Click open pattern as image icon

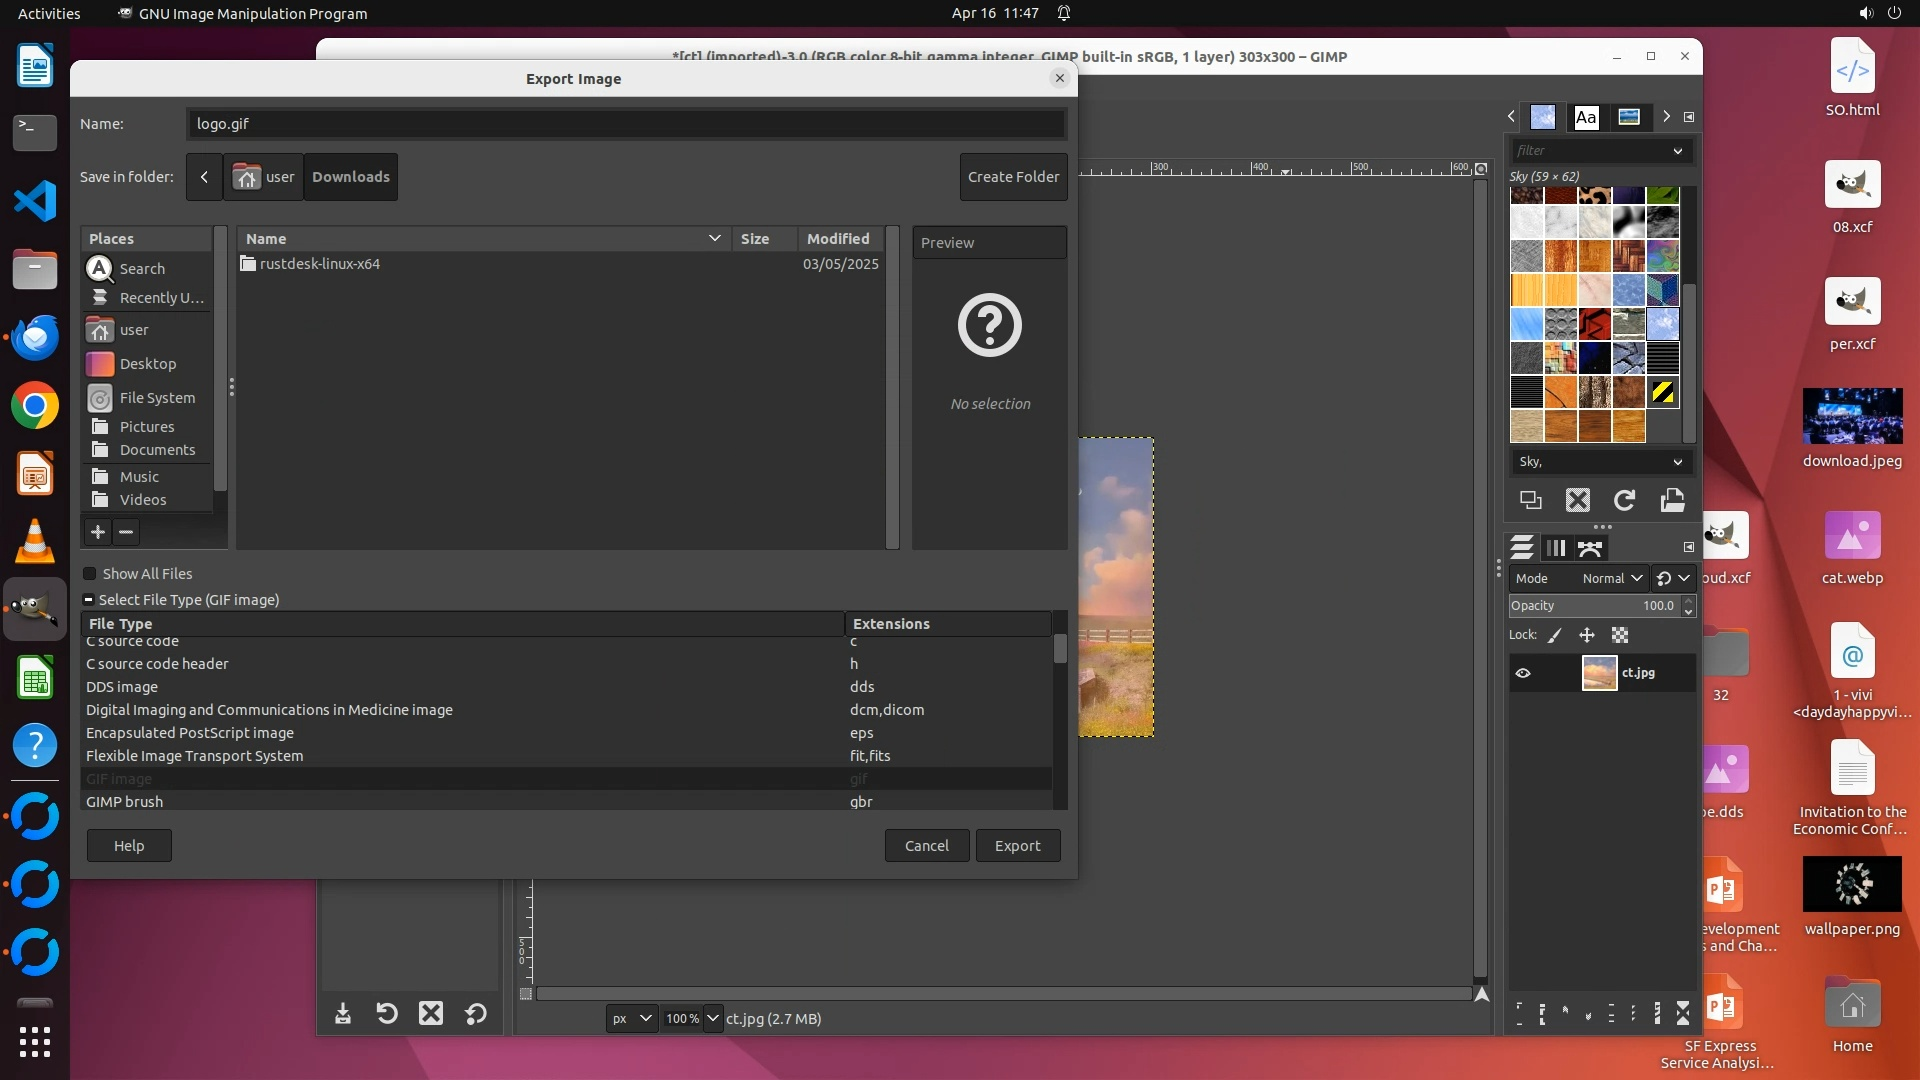pyautogui.click(x=1673, y=500)
